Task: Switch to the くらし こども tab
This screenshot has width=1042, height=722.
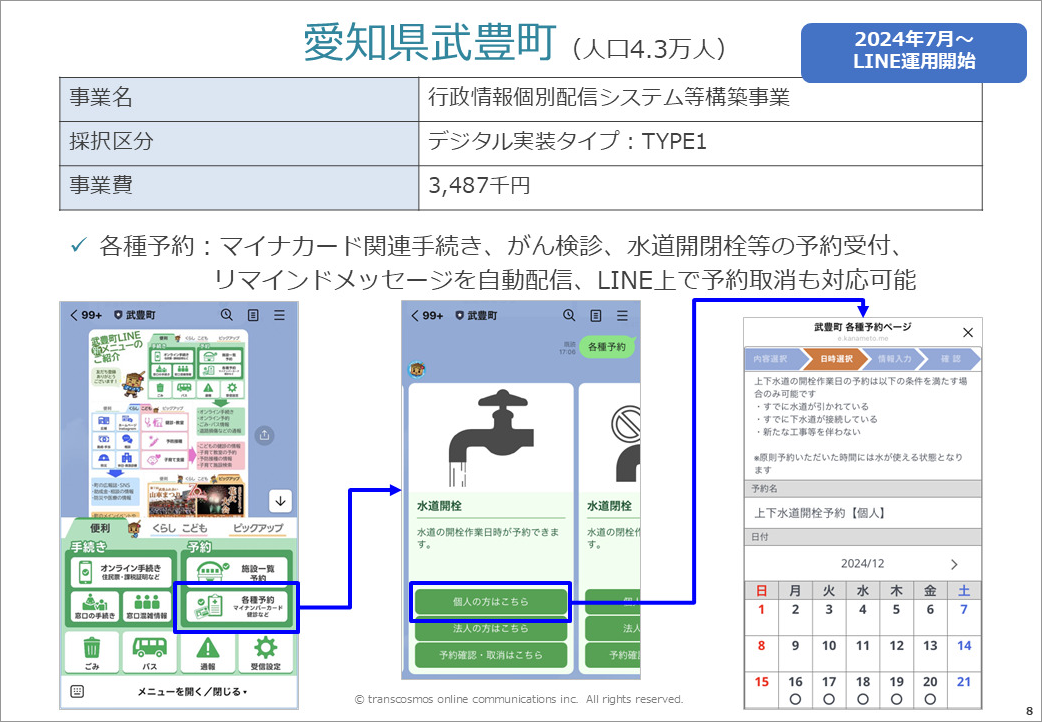Action: pyautogui.click(x=179, y=528)
